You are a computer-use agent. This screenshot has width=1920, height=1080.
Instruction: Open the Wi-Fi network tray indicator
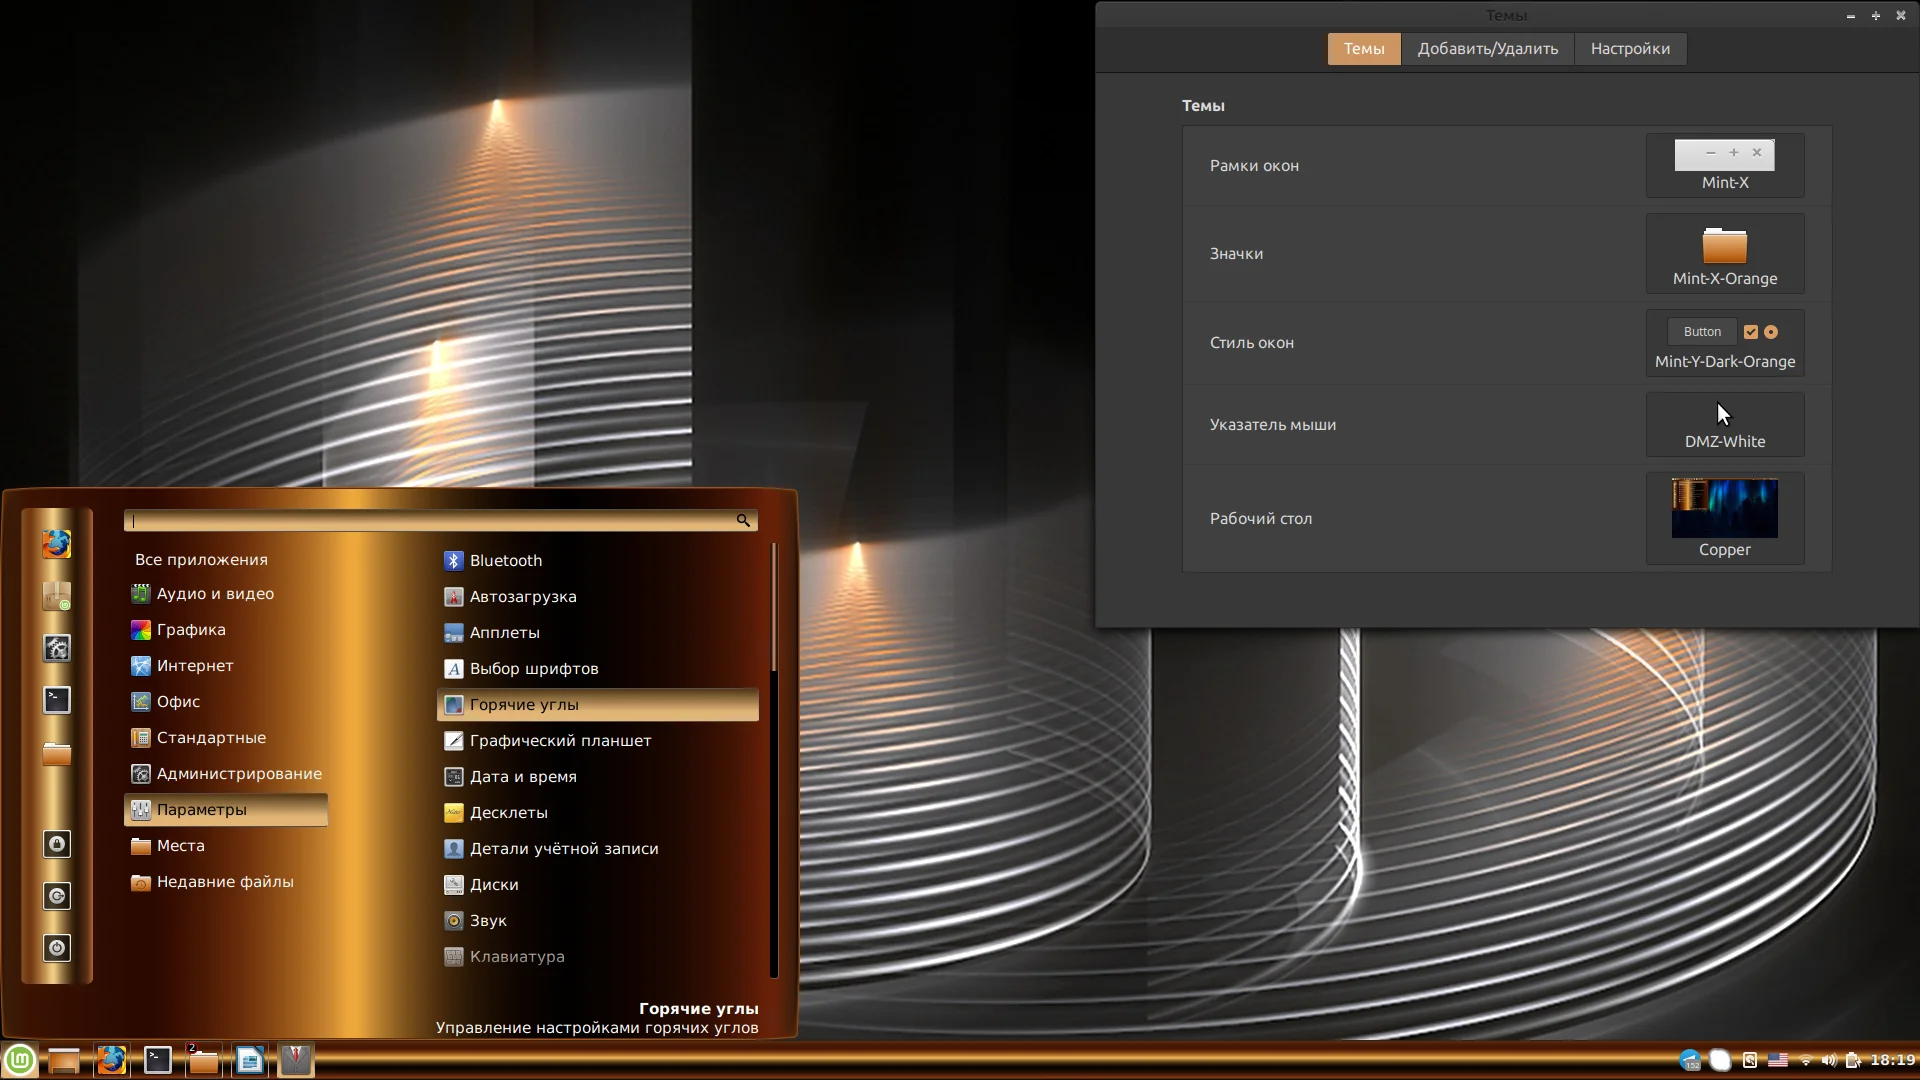click(x=1806, y=1060)
